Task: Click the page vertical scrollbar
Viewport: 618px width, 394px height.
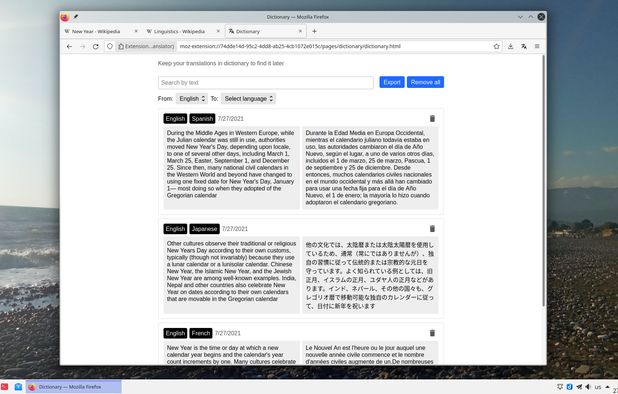Action: pyautogui.click(x=544, y=180)
